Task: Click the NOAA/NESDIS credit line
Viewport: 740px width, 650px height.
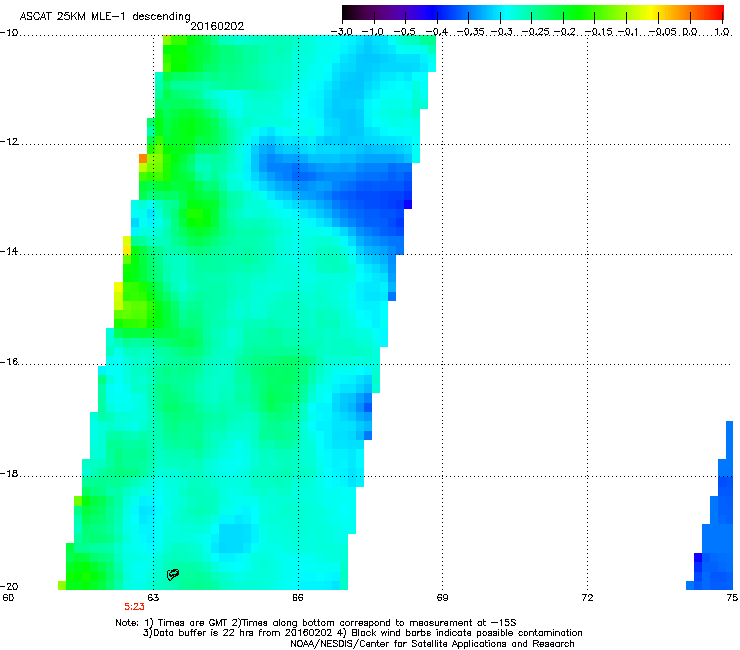Action: pyautogui.click(x=432, y=644)
